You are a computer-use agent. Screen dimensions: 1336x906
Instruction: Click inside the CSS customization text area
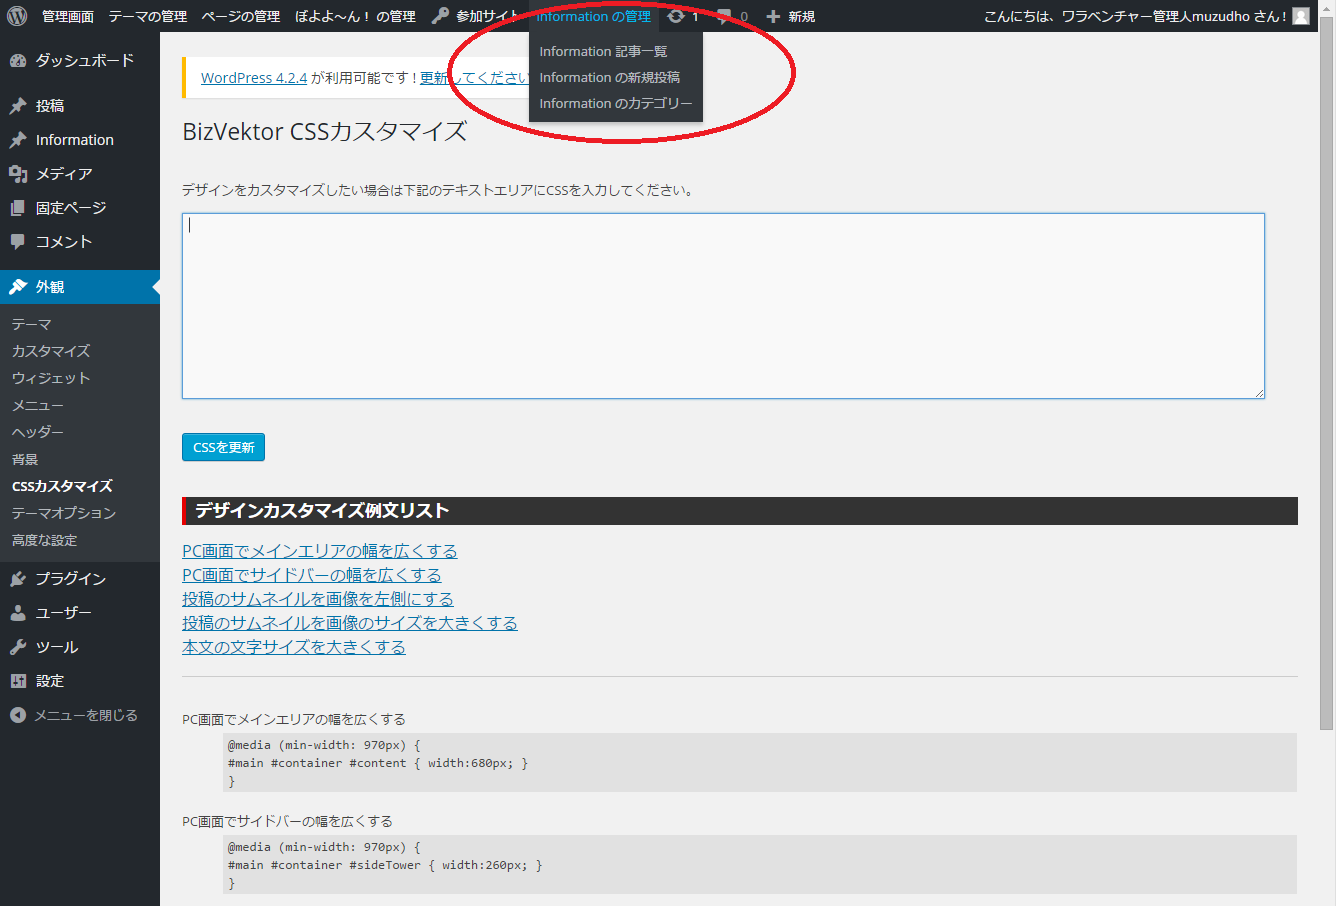[x=723, y=306]
